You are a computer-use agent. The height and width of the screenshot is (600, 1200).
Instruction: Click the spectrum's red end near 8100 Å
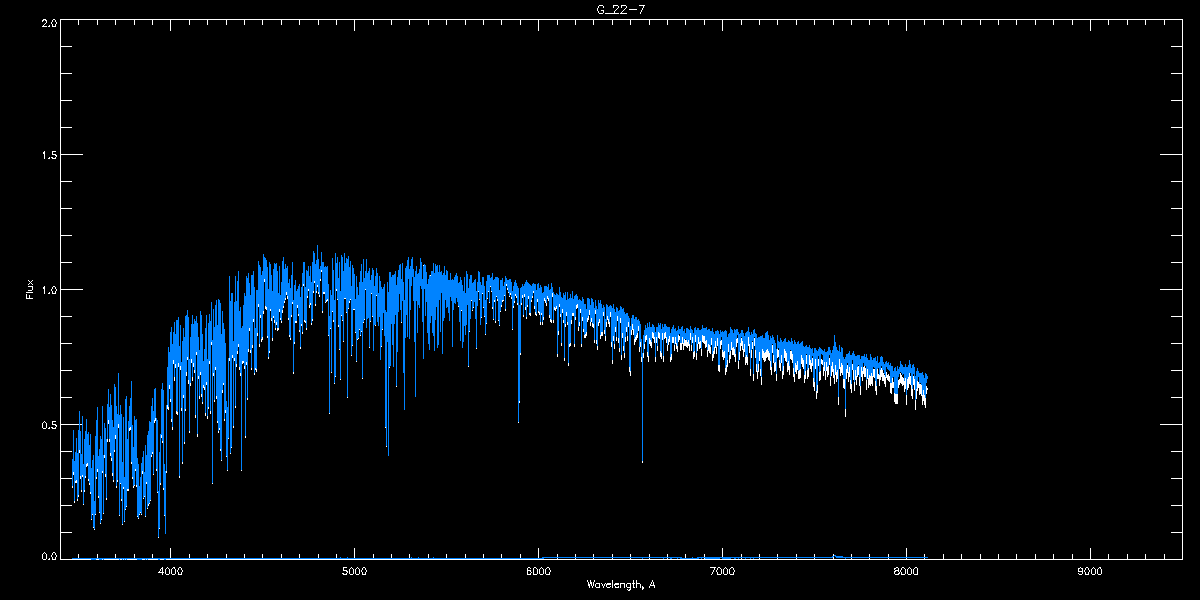coord(925,385)
